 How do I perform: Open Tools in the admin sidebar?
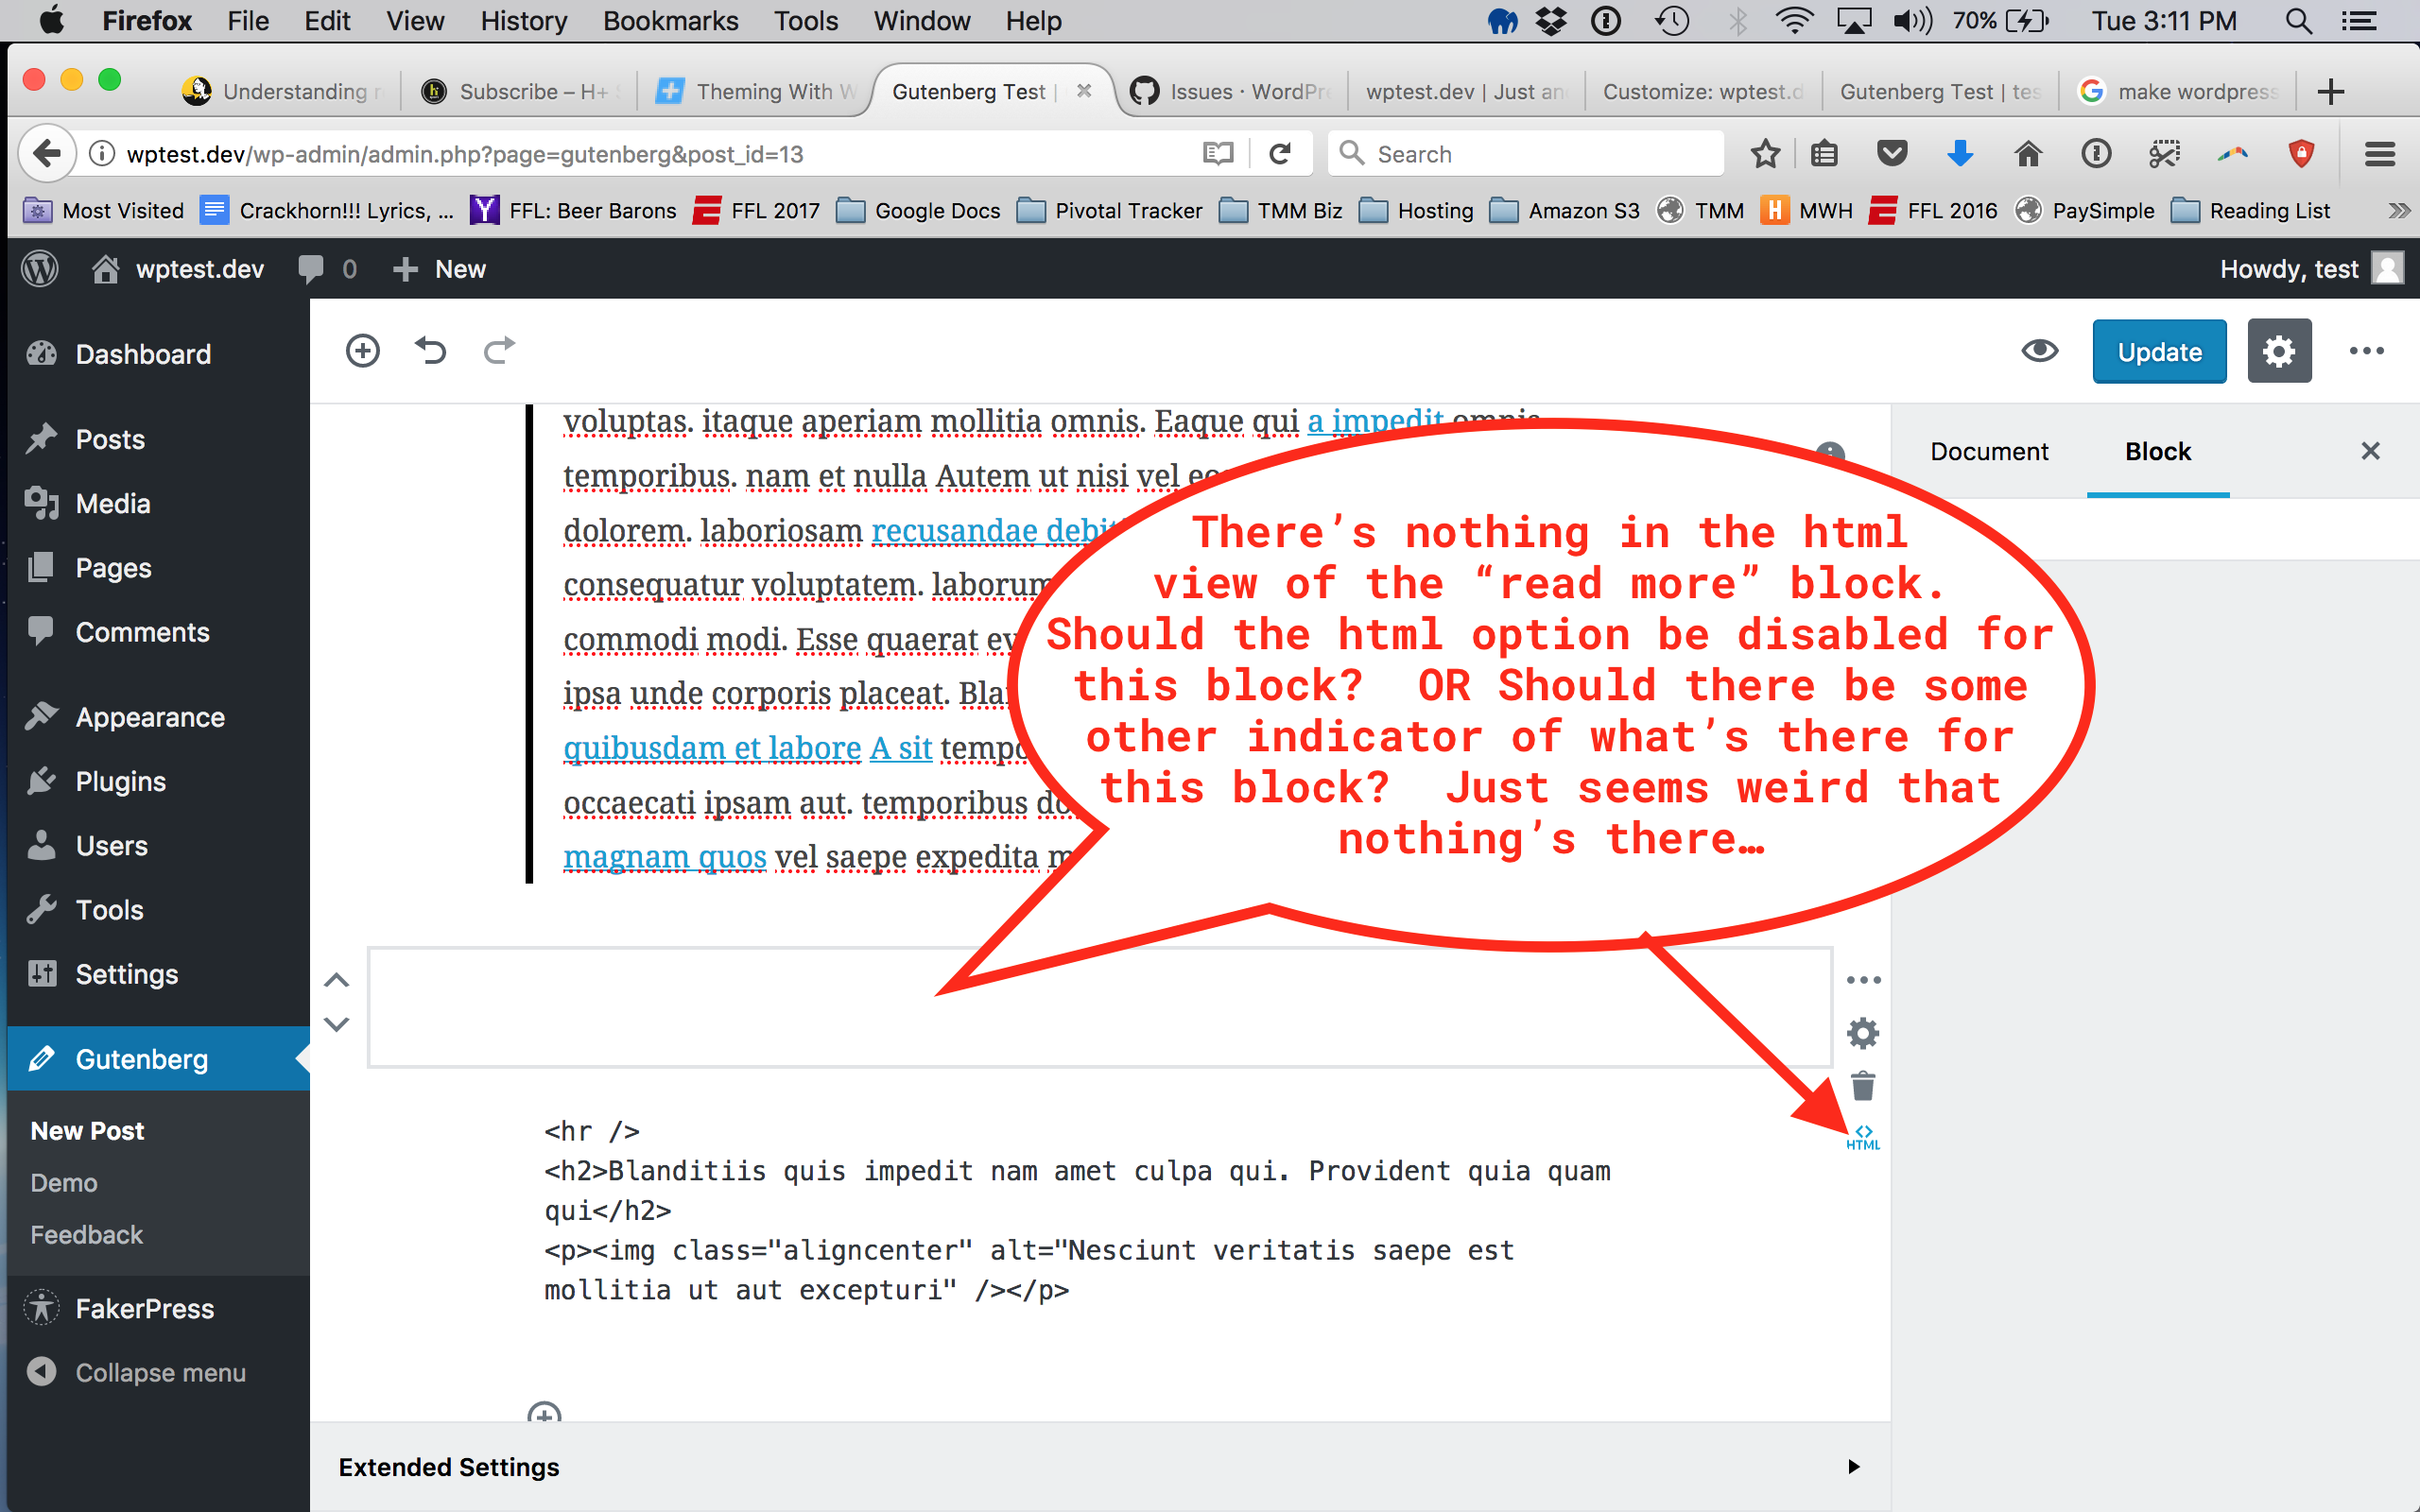click(x=109, y=910)
